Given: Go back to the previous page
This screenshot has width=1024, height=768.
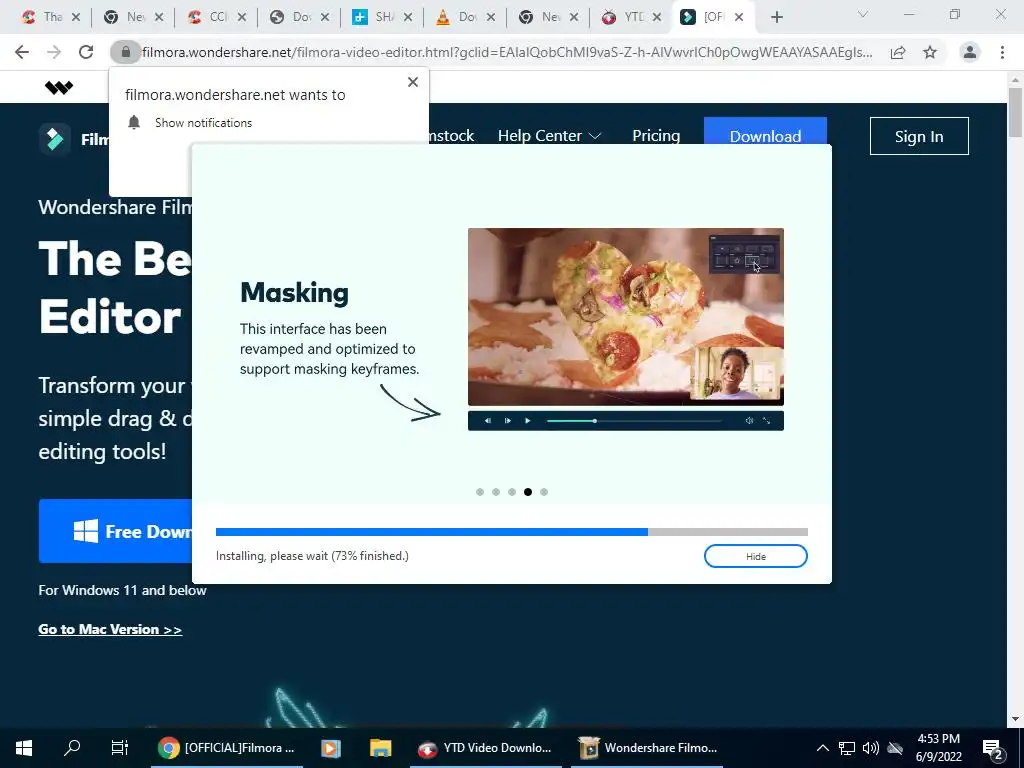Looking at the screenshot, I should point(22,52).
